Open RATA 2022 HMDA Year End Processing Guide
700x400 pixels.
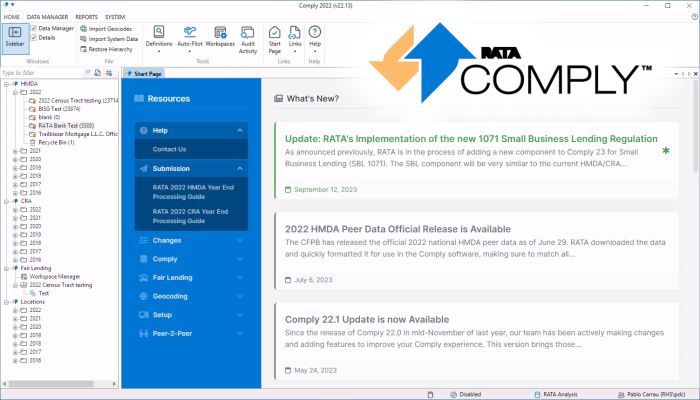pos(193,192)
